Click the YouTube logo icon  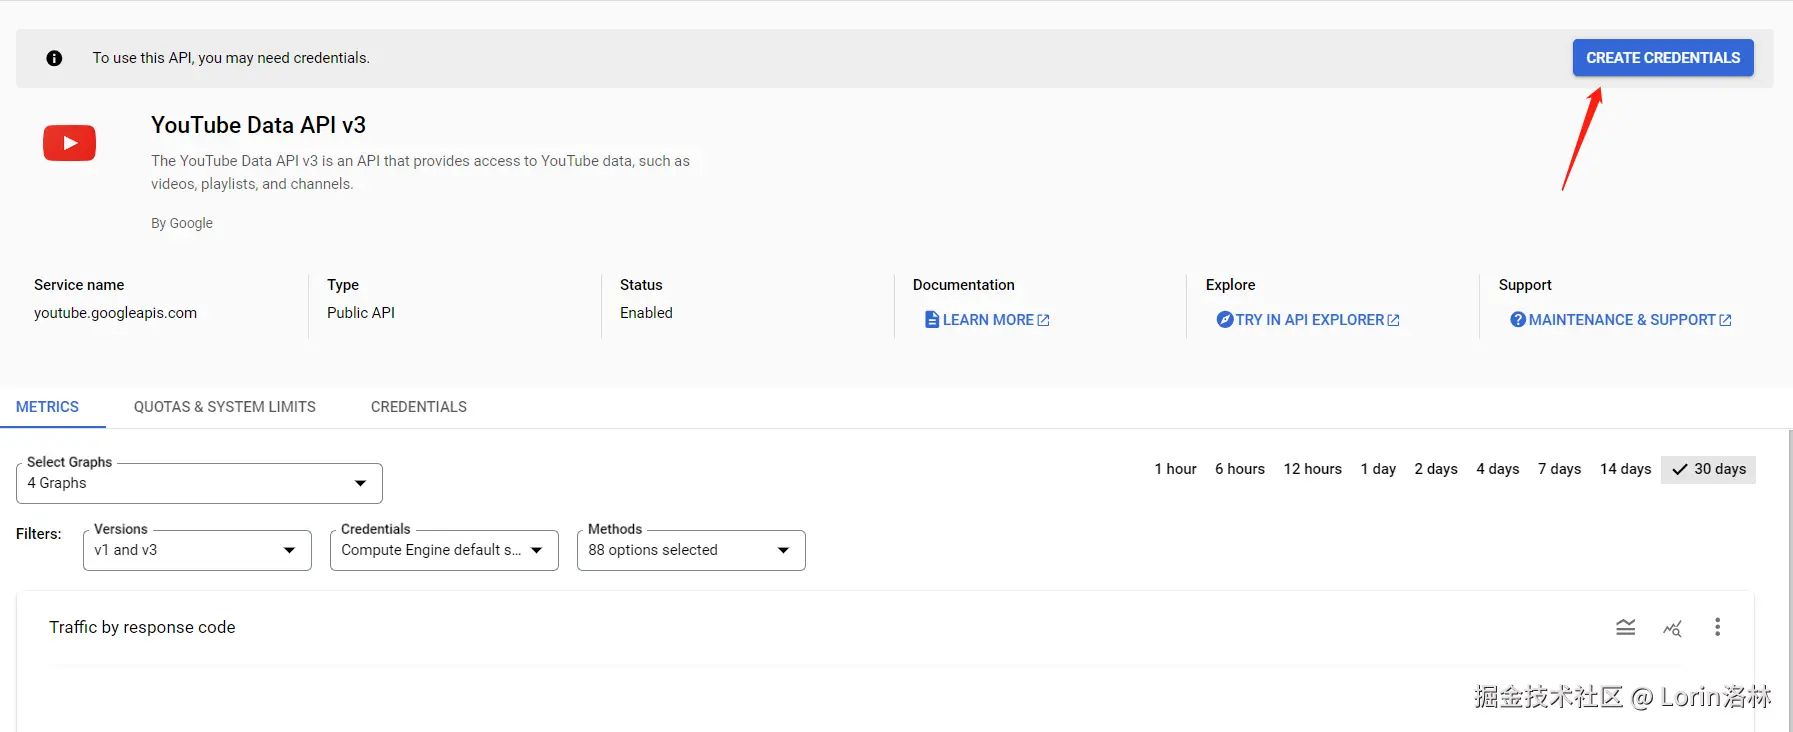[69, 143]
